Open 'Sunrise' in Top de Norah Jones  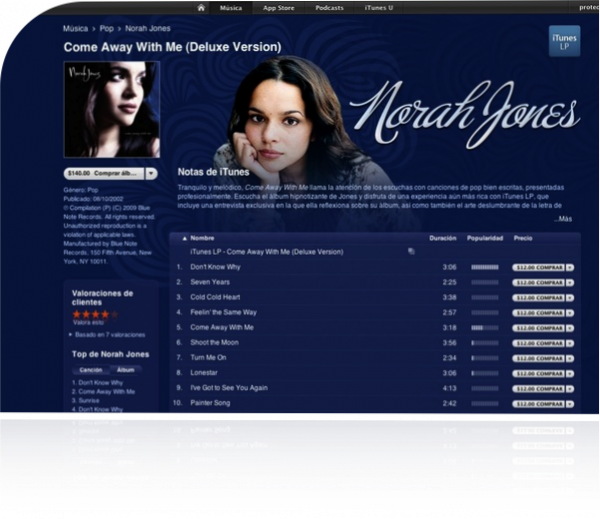click(x=89, y=400)
